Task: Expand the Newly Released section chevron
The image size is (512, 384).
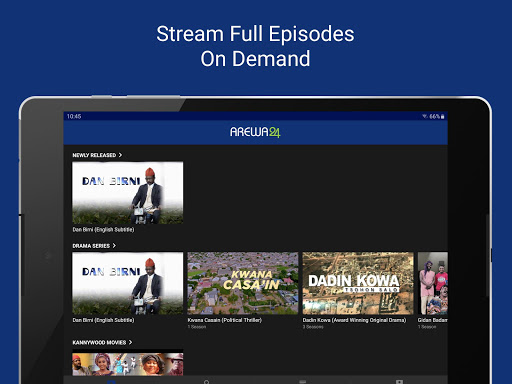Action: pos(120,155)
